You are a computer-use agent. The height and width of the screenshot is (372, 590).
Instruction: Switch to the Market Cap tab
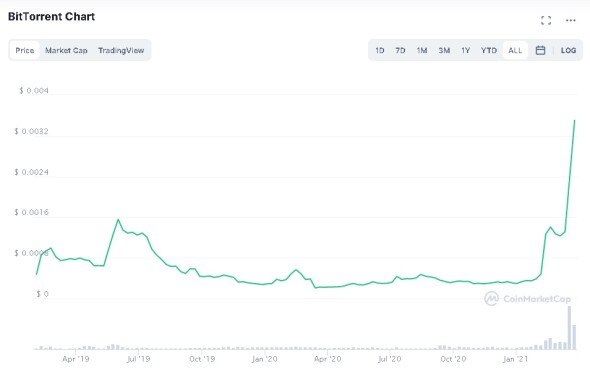pyautogui.click(x=66, y=50)
